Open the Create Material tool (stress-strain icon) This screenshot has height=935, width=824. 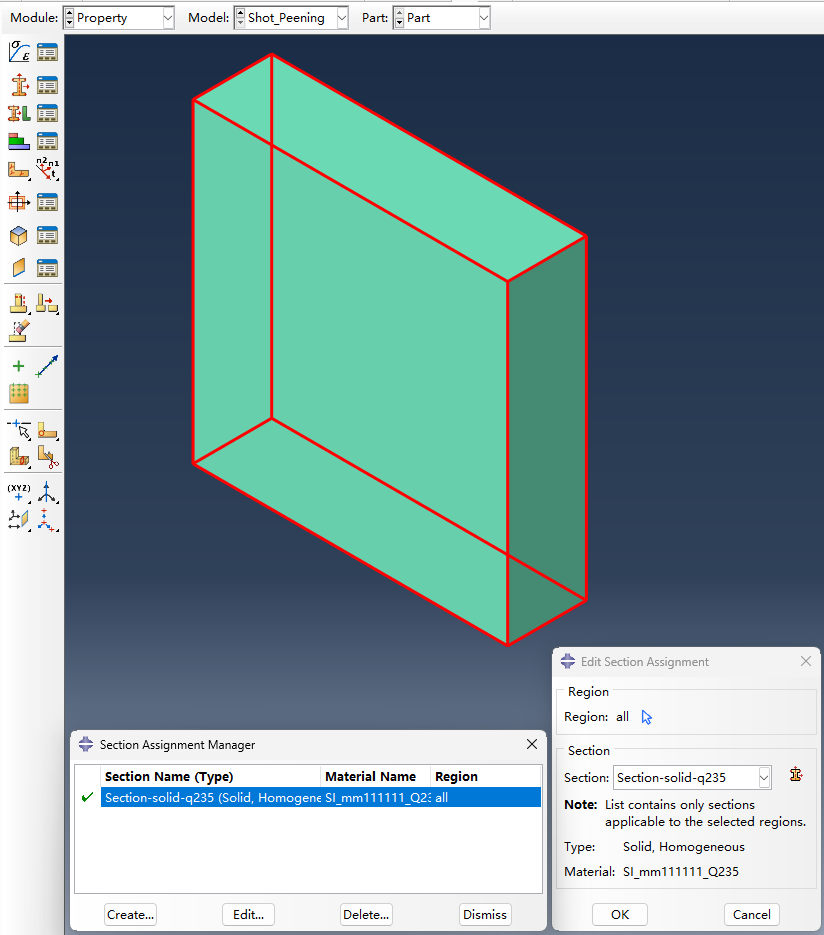point(19,52)
